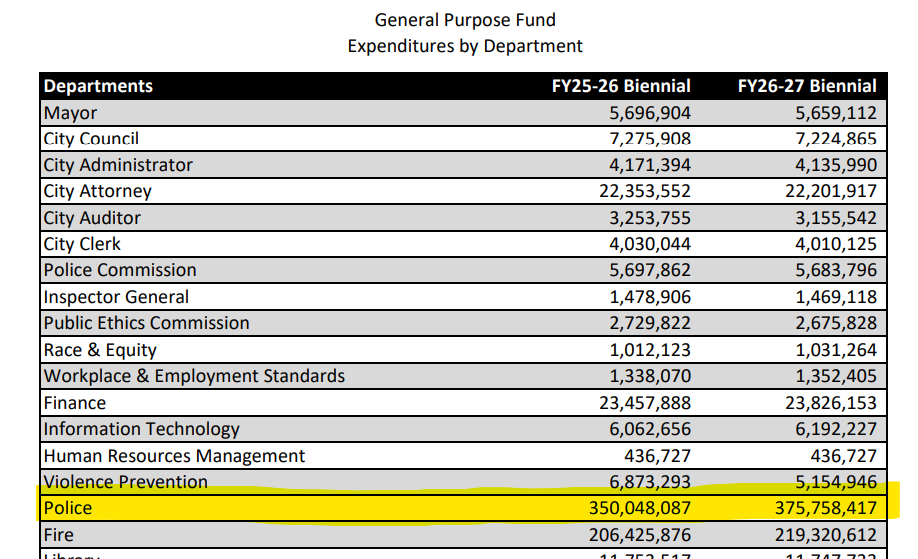
Task: Click the 'General Purpose Fund' title text
Action: (x=465, y=20)
